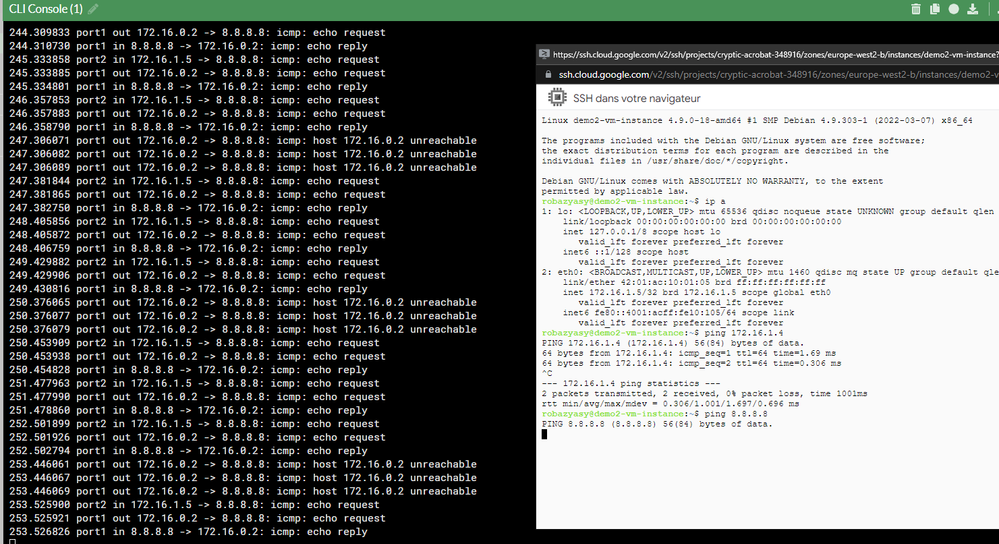999x544 pixels.
Task: Click the record CLI output circle icon
Action: pyautogui.click(x=954, y=9)
